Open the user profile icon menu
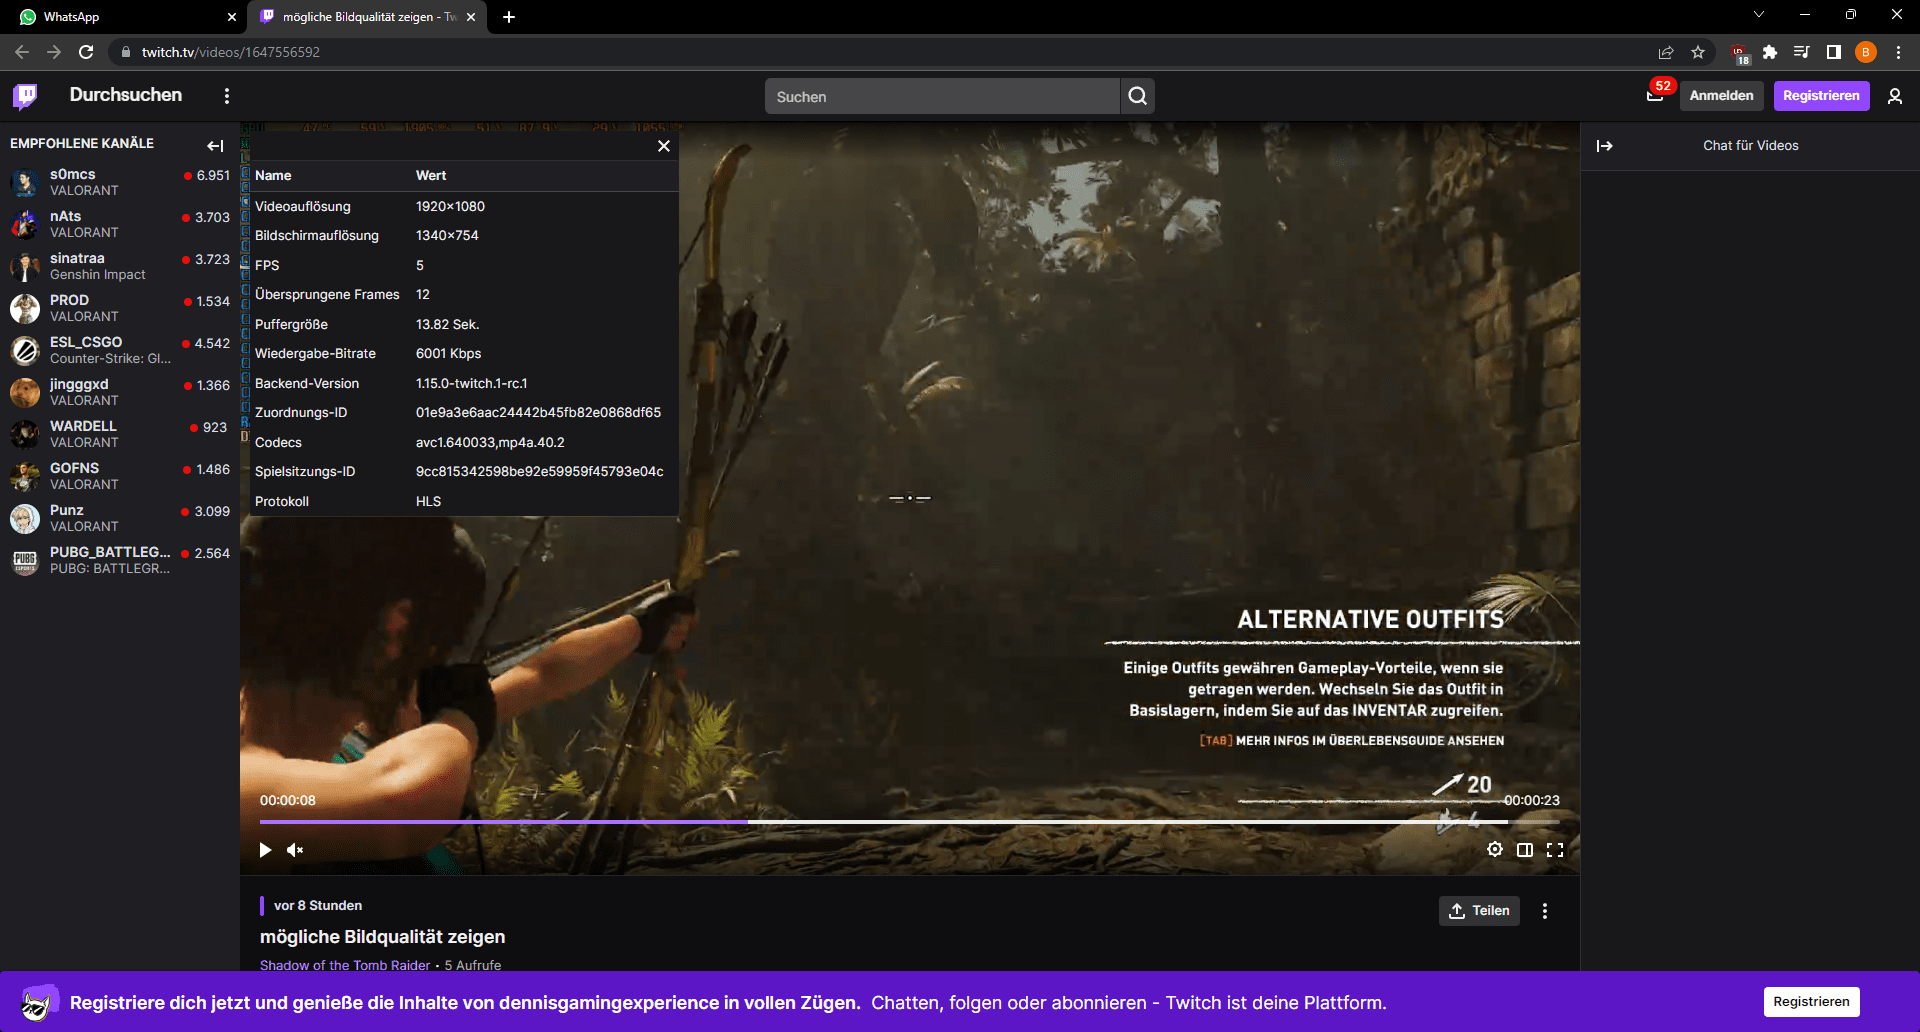The width and height of the screenshot is (1920, 1032). [x=1894, y=96]
